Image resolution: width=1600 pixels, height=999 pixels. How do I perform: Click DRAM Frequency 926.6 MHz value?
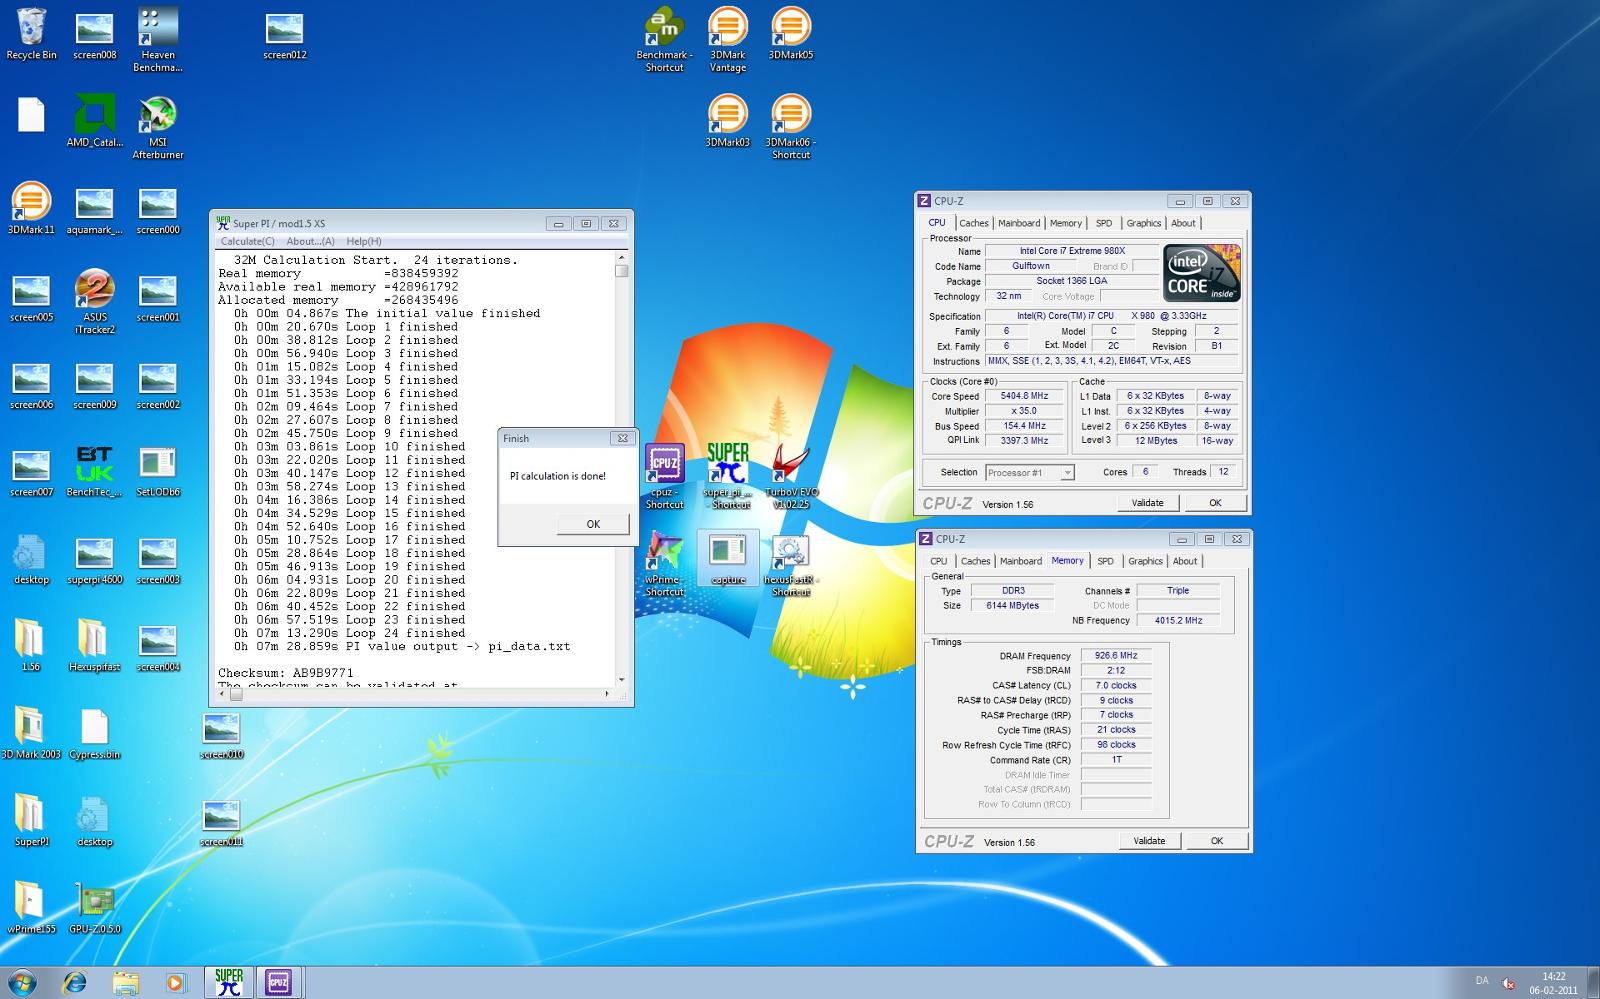[1115, 656]
